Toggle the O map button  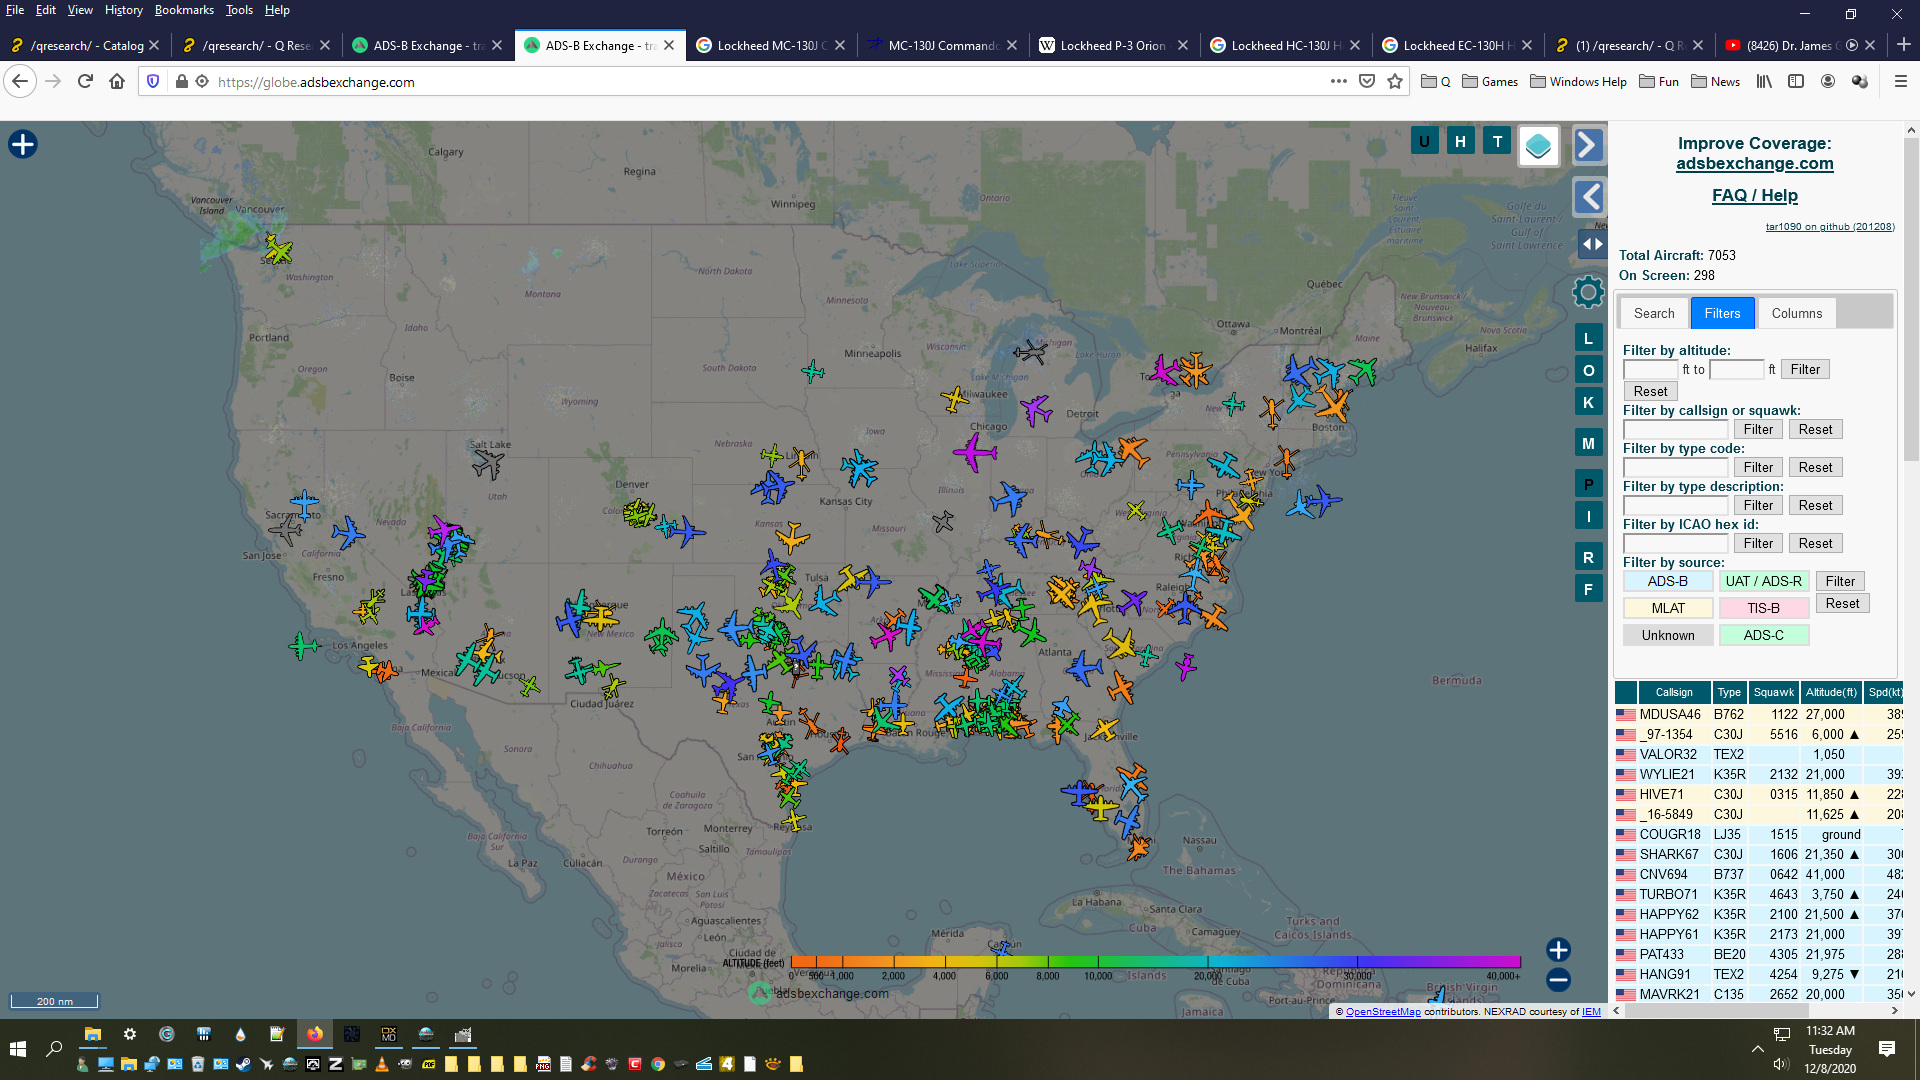pyautogui.click(x=1588, y=370)
